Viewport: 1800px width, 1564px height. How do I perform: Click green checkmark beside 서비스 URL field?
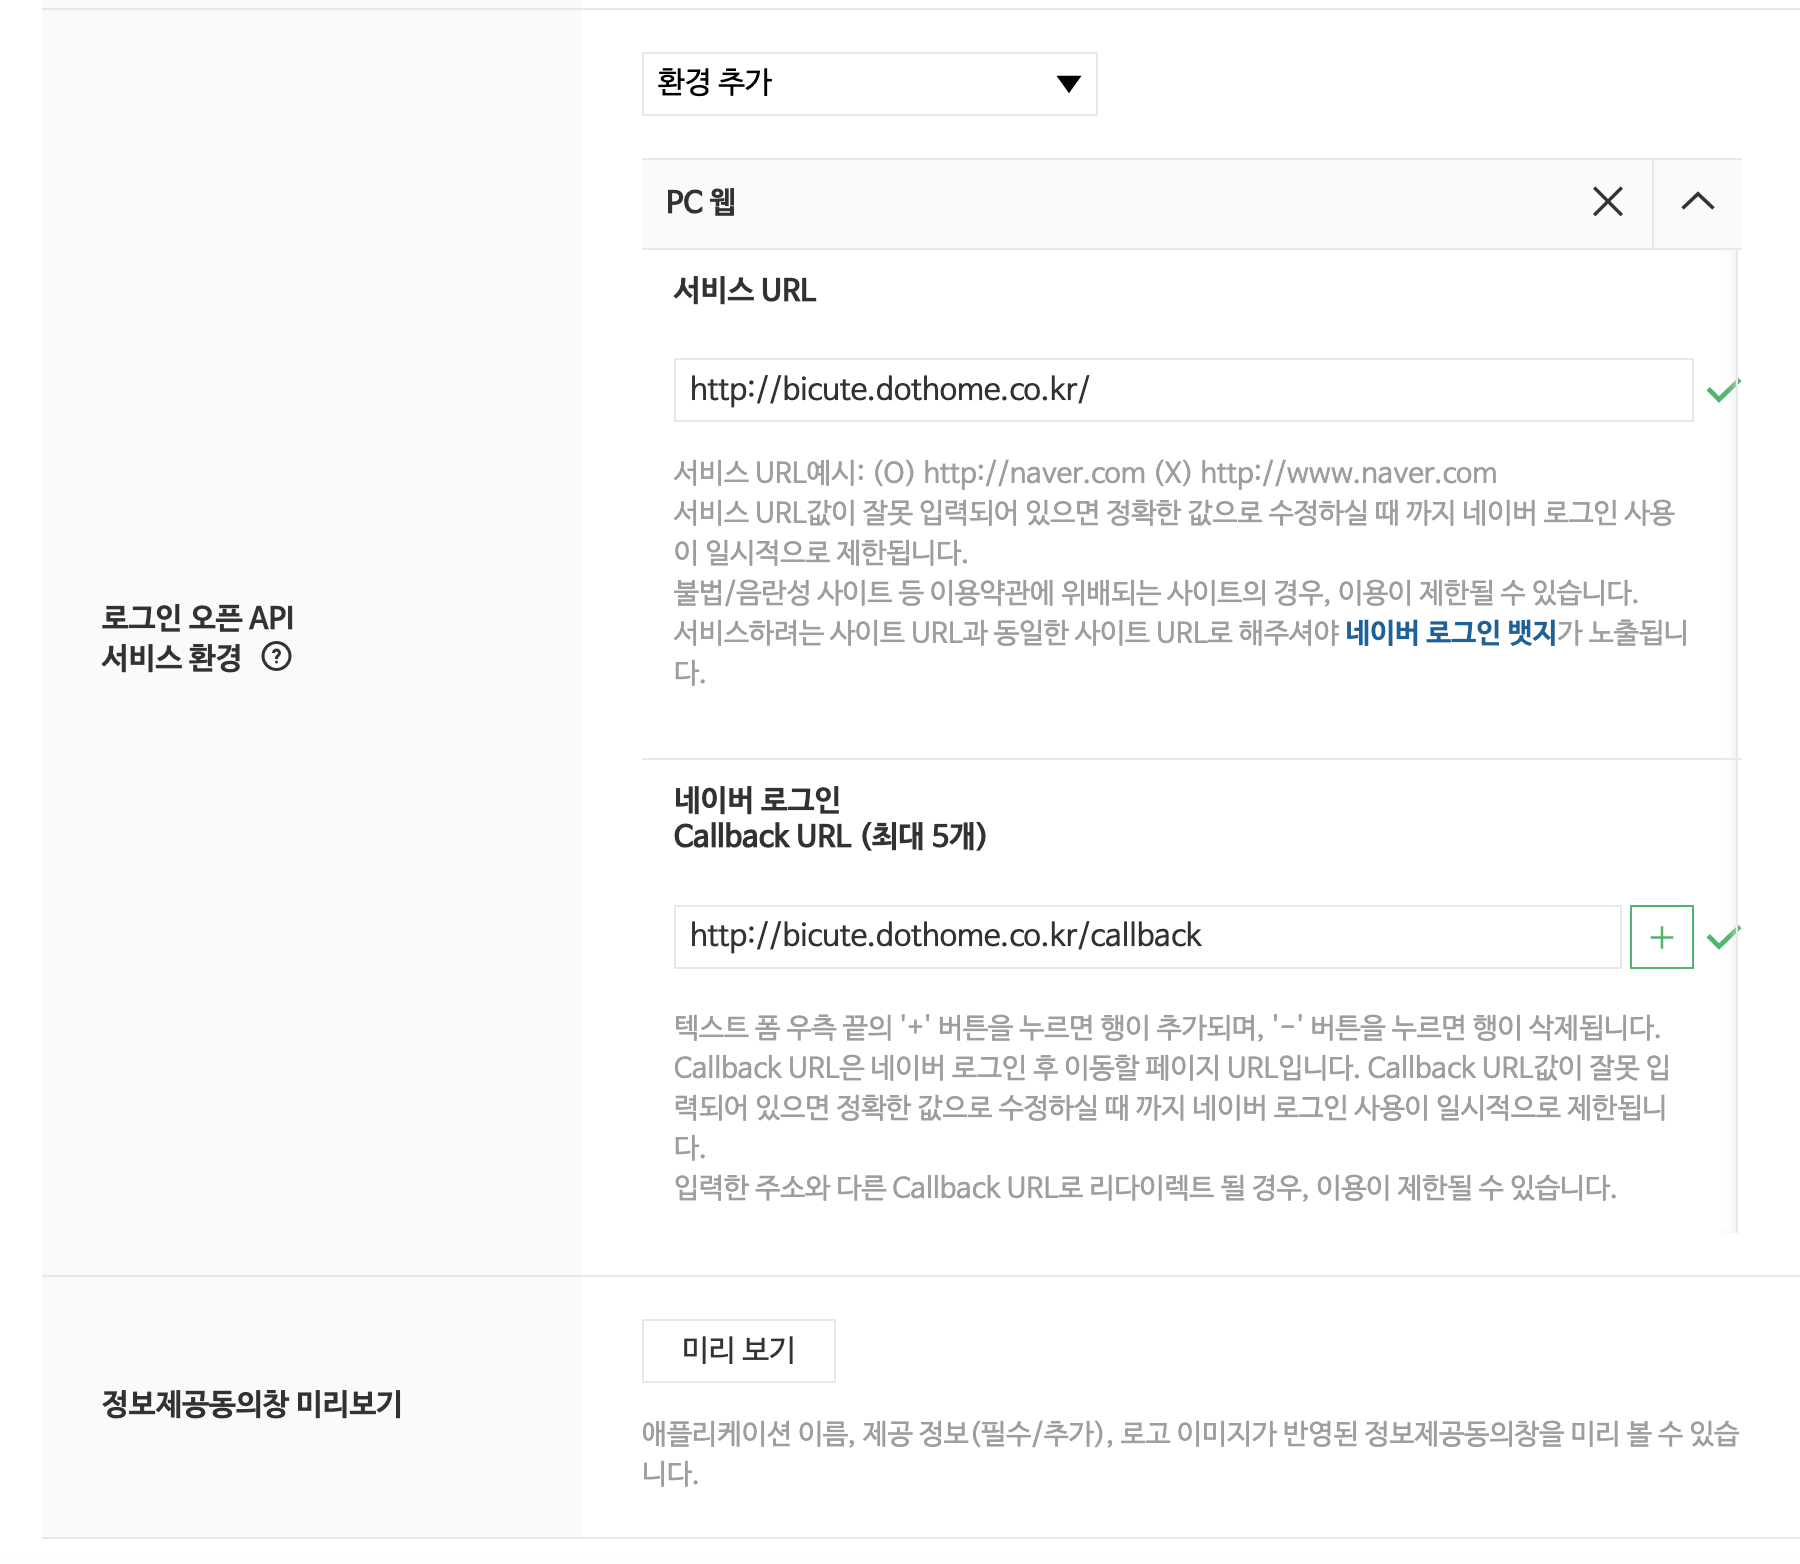point(1722,390)
